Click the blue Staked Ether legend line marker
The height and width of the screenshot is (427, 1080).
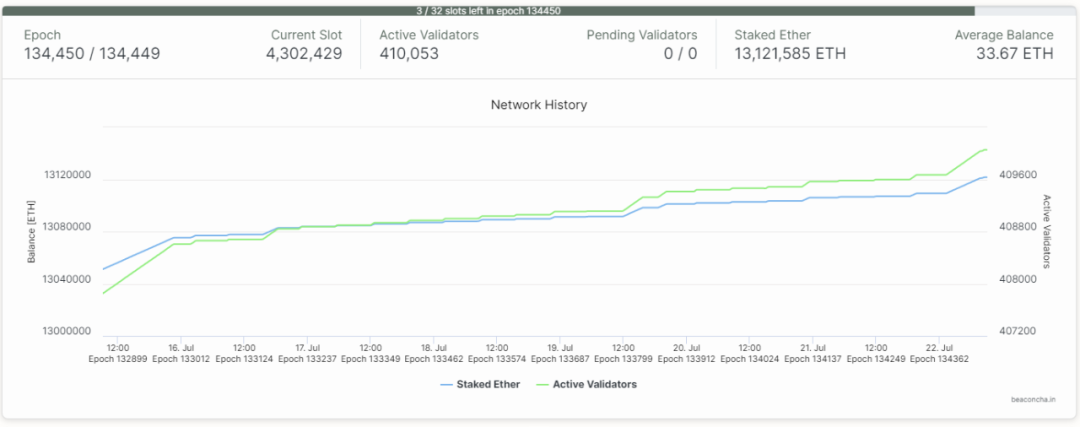click(x=445, y=384)
